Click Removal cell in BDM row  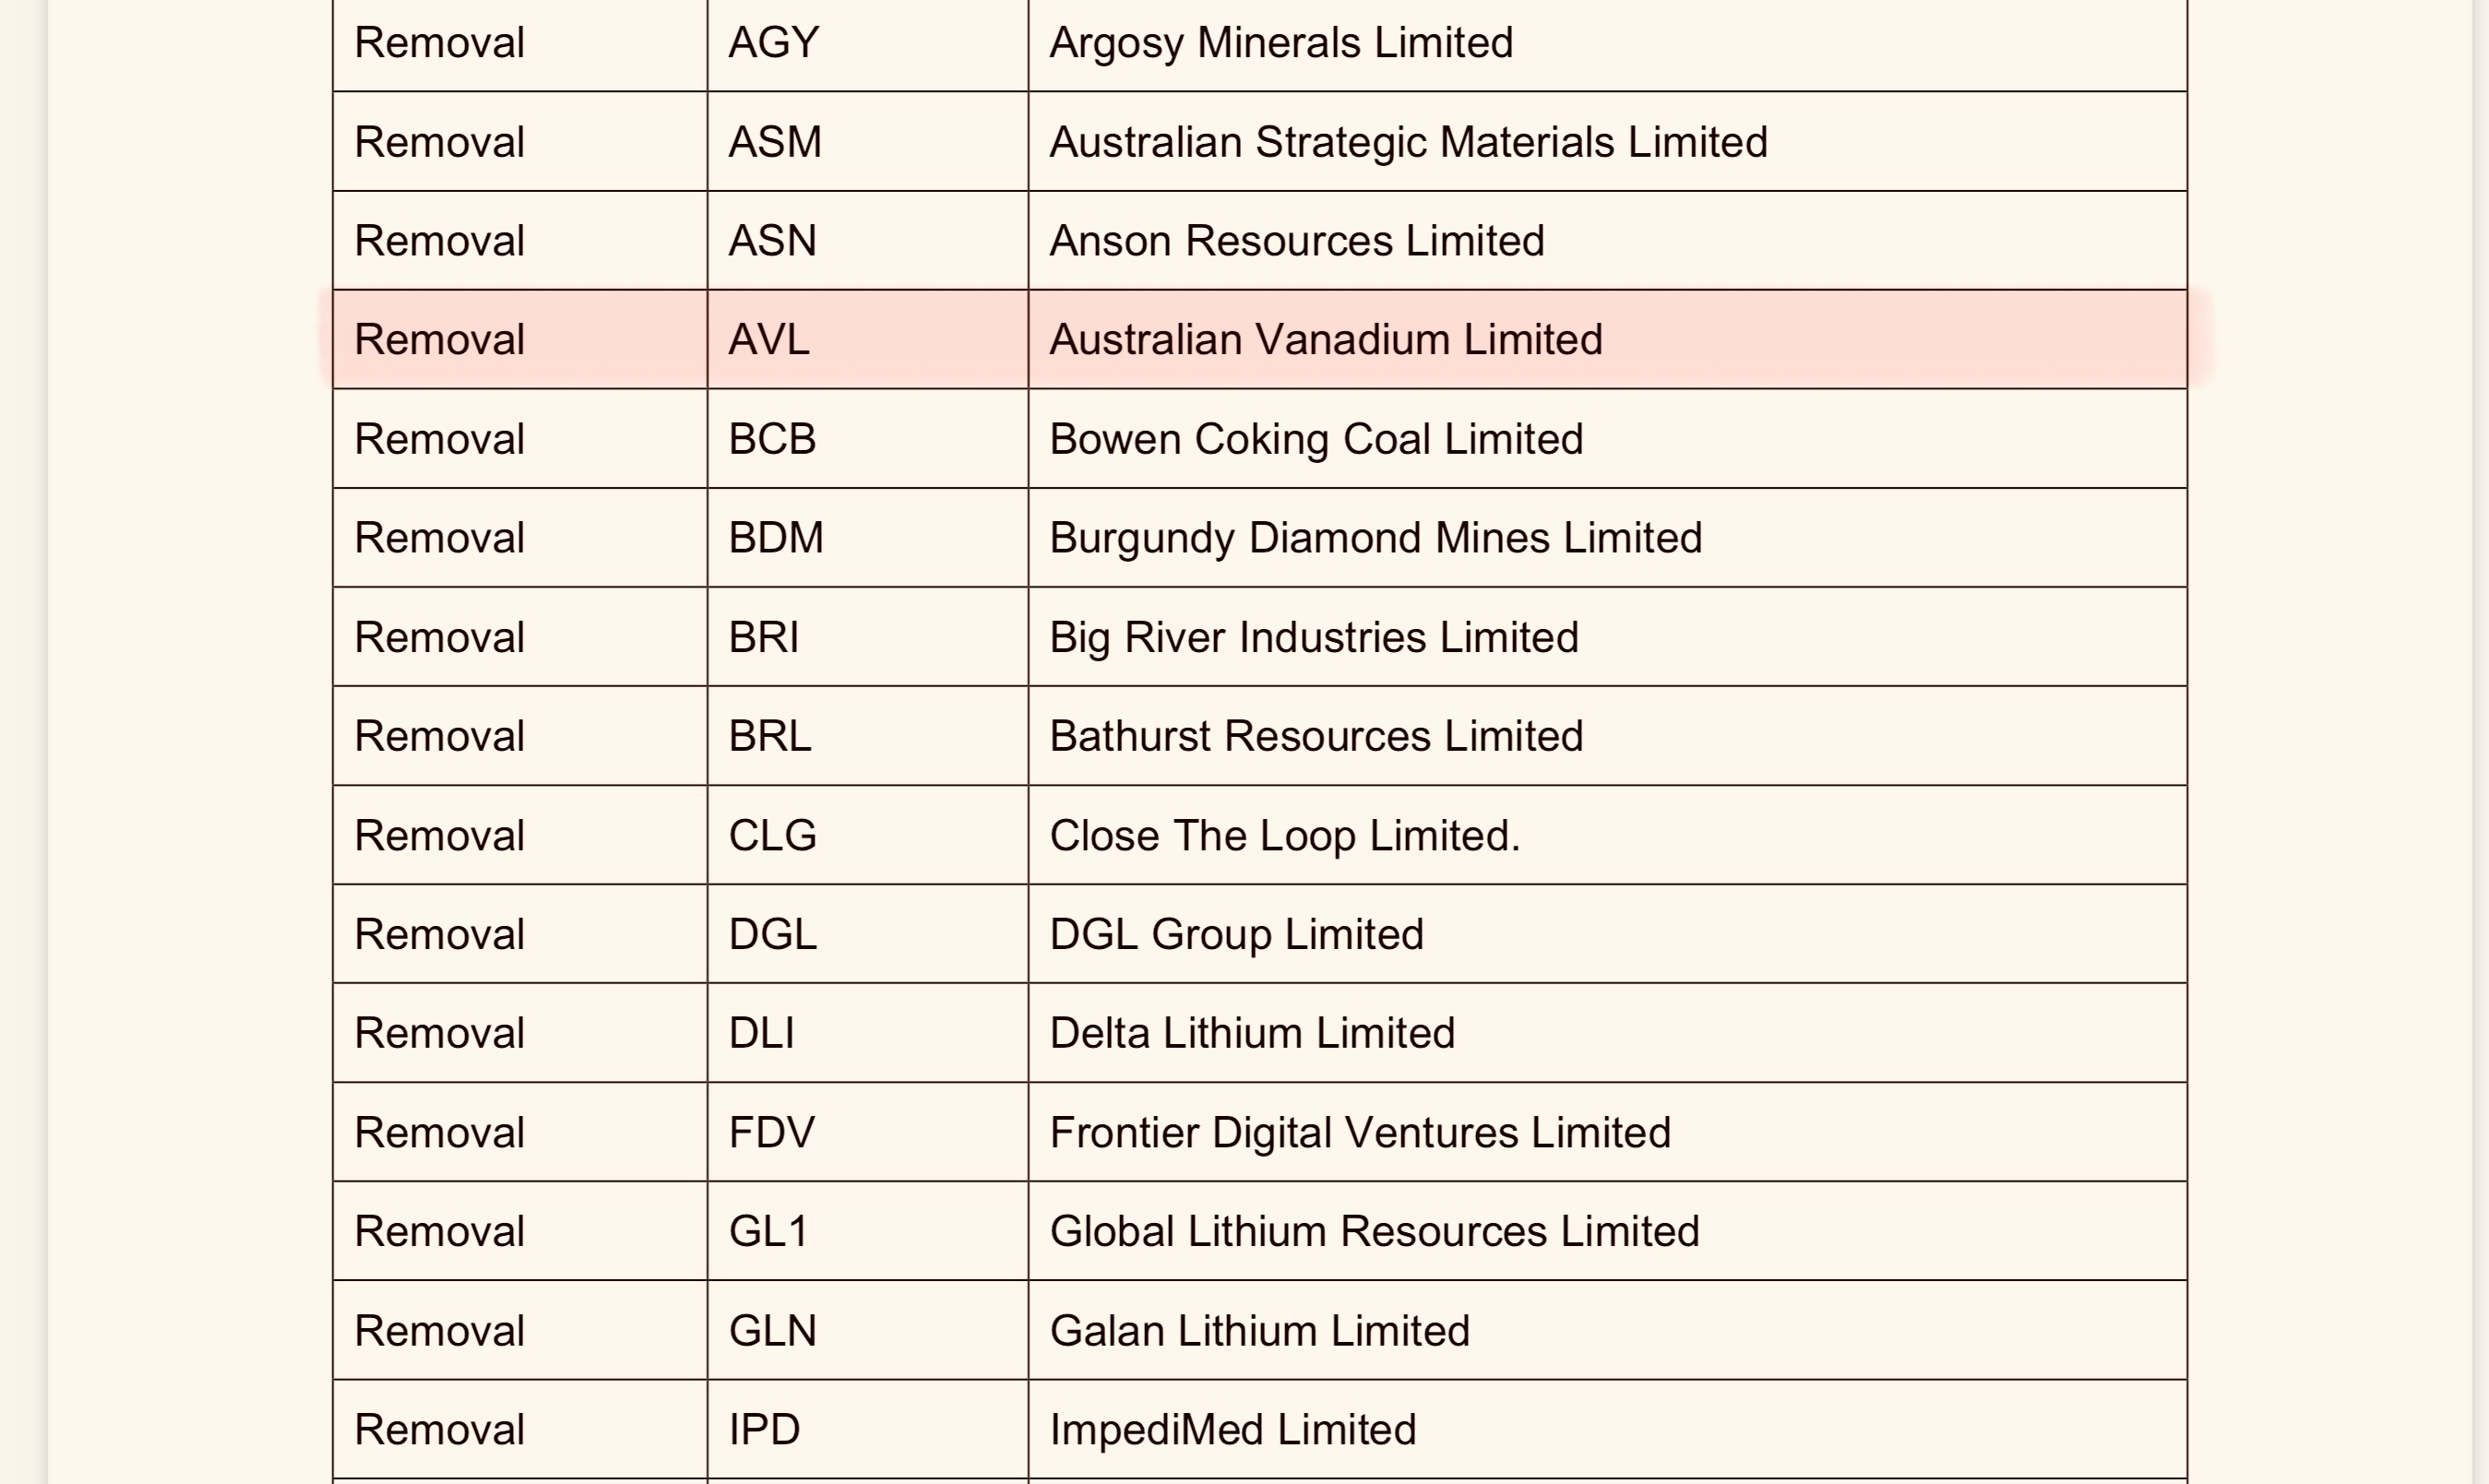(520, 538)
